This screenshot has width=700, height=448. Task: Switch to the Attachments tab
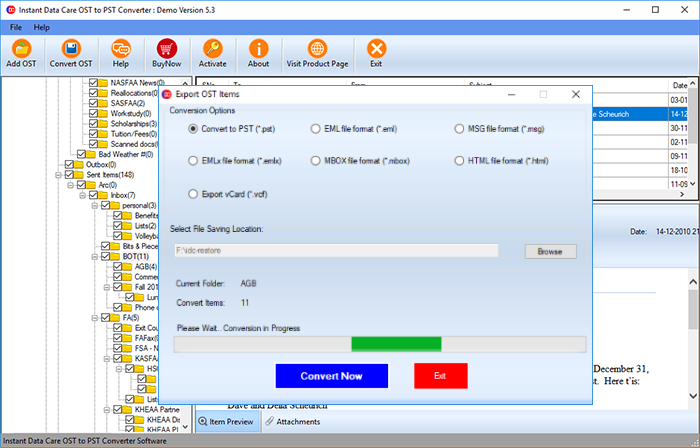[293, 422]
